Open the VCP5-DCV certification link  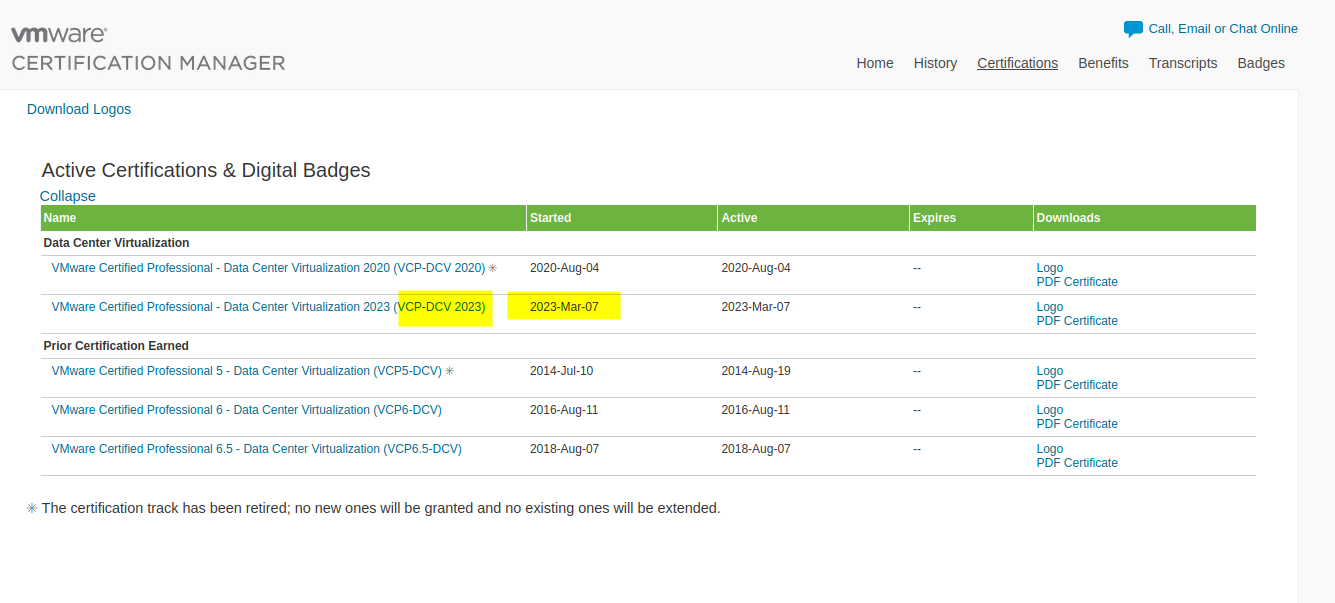246,371
